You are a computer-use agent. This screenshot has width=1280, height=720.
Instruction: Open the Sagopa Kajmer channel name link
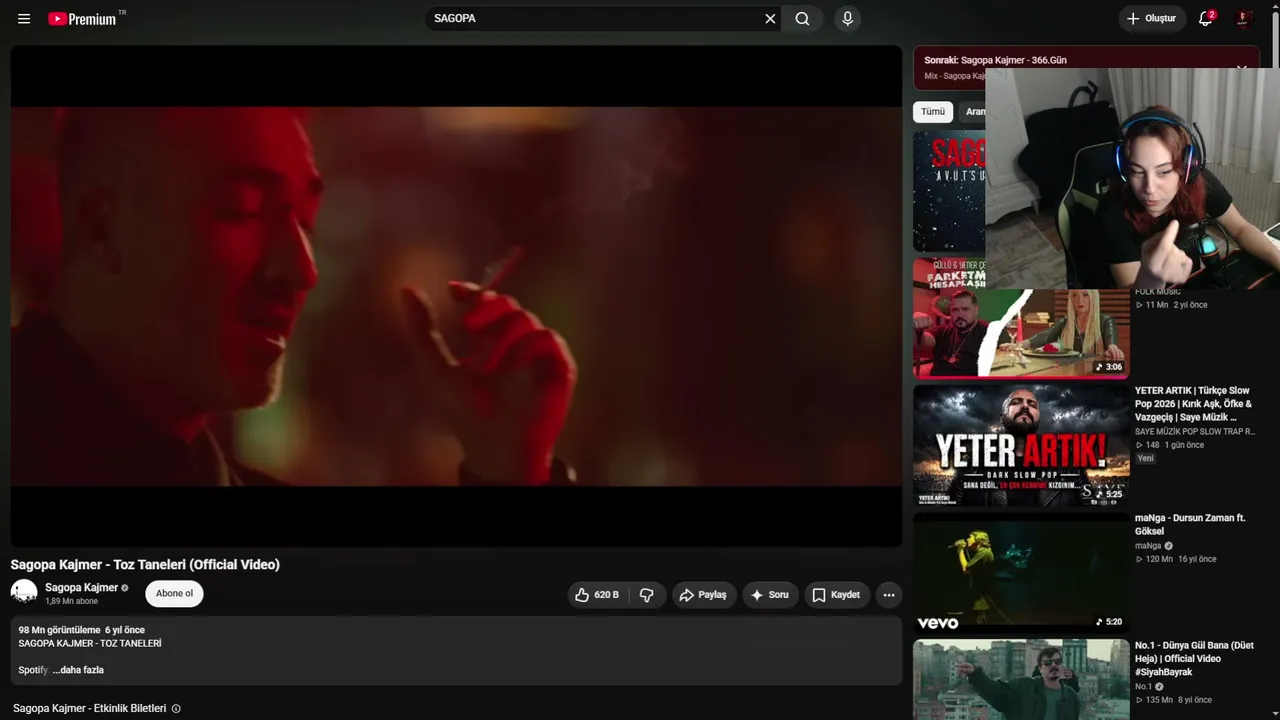[81, 588]
